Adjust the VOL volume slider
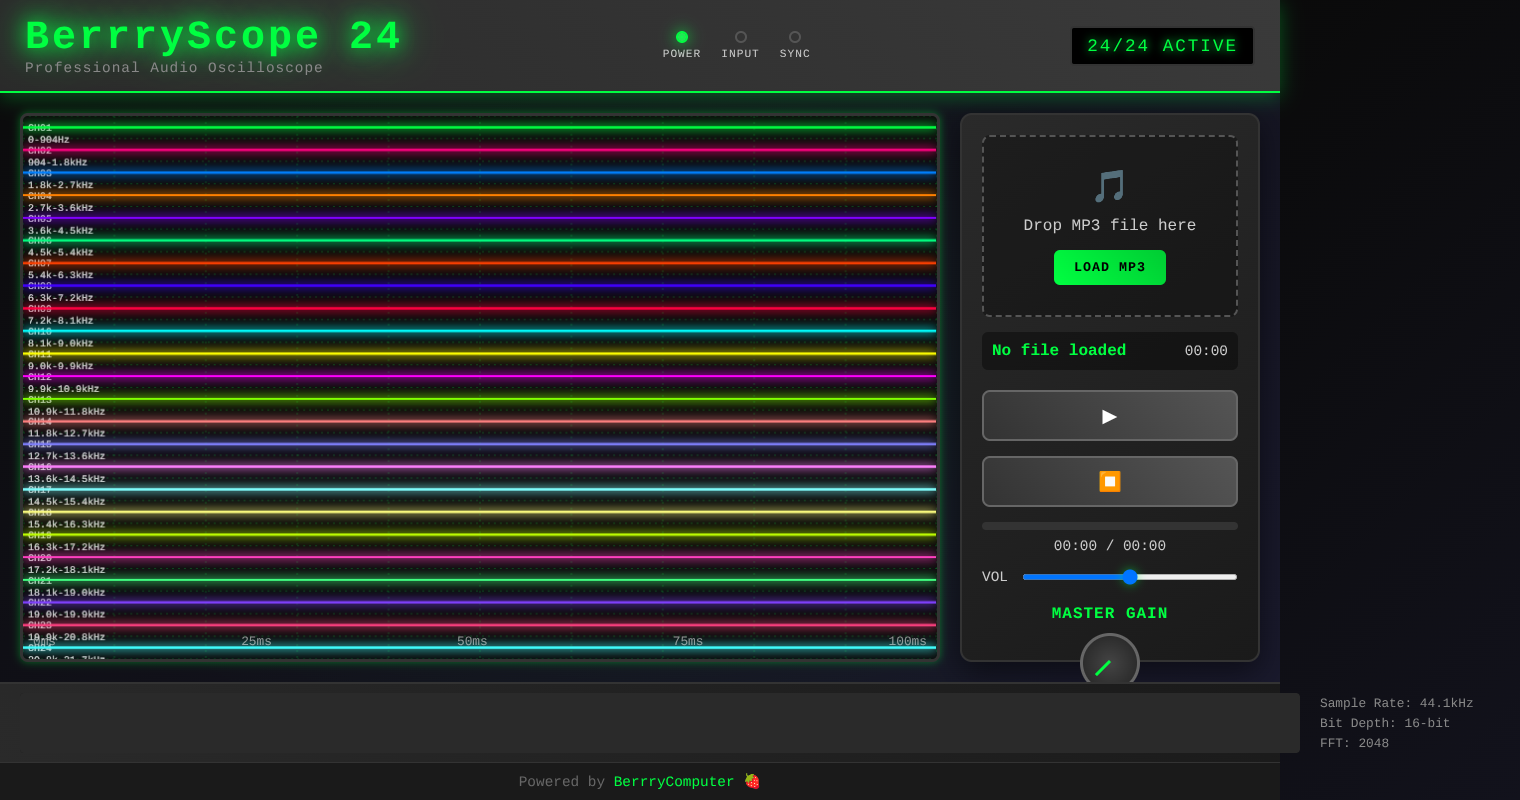Image resolution: width=1520 pixels, height=800 pixels. pos(1130,577)
